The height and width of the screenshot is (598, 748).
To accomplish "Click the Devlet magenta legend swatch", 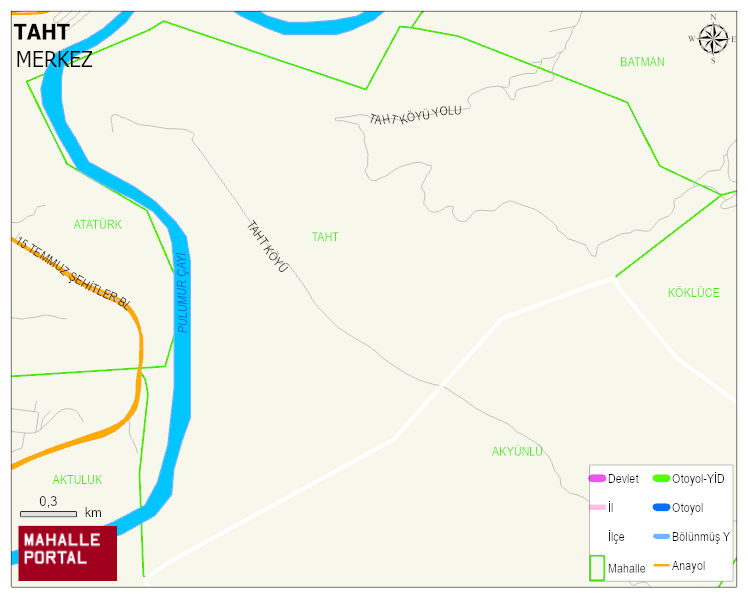I will click(x=597, y=478).
